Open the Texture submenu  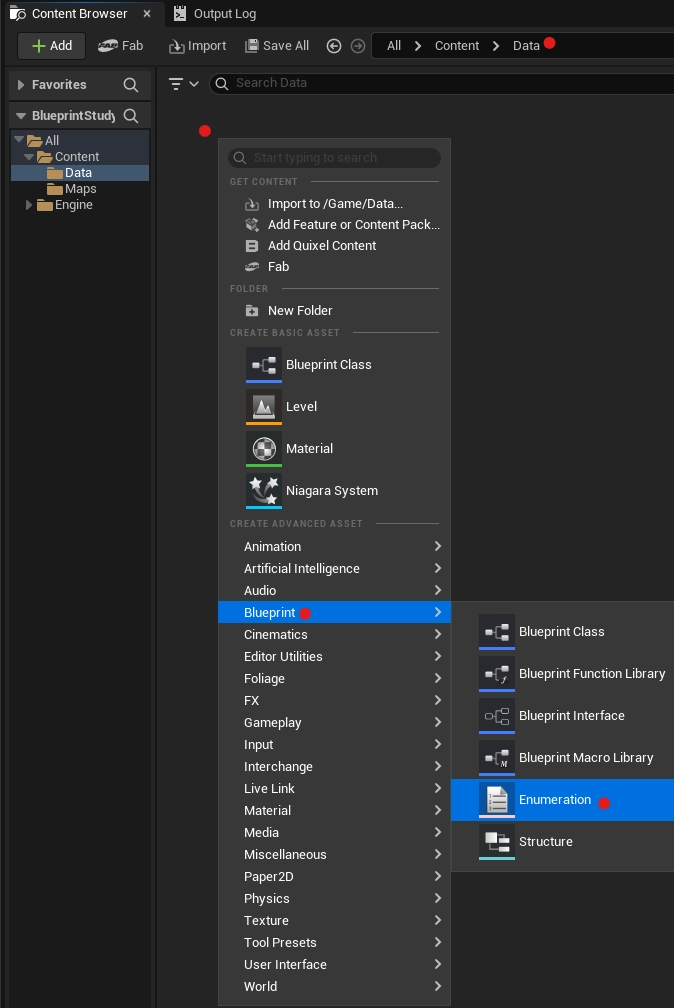[334, 921]
